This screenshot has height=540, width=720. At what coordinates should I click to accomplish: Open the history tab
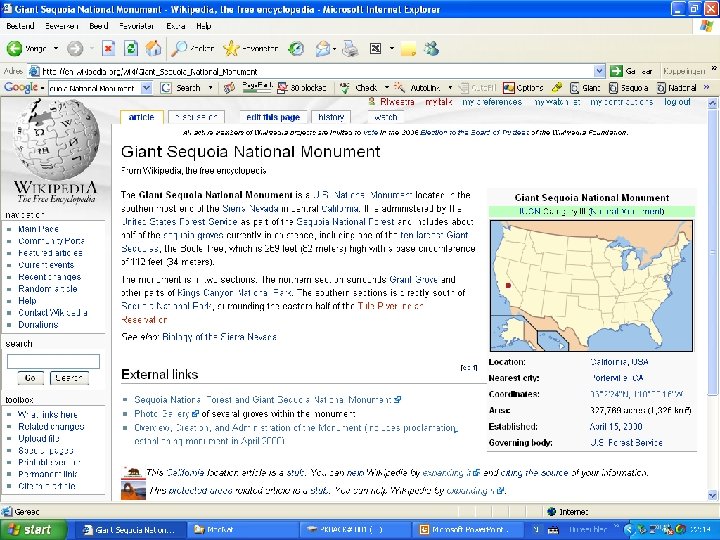[331, 118]
